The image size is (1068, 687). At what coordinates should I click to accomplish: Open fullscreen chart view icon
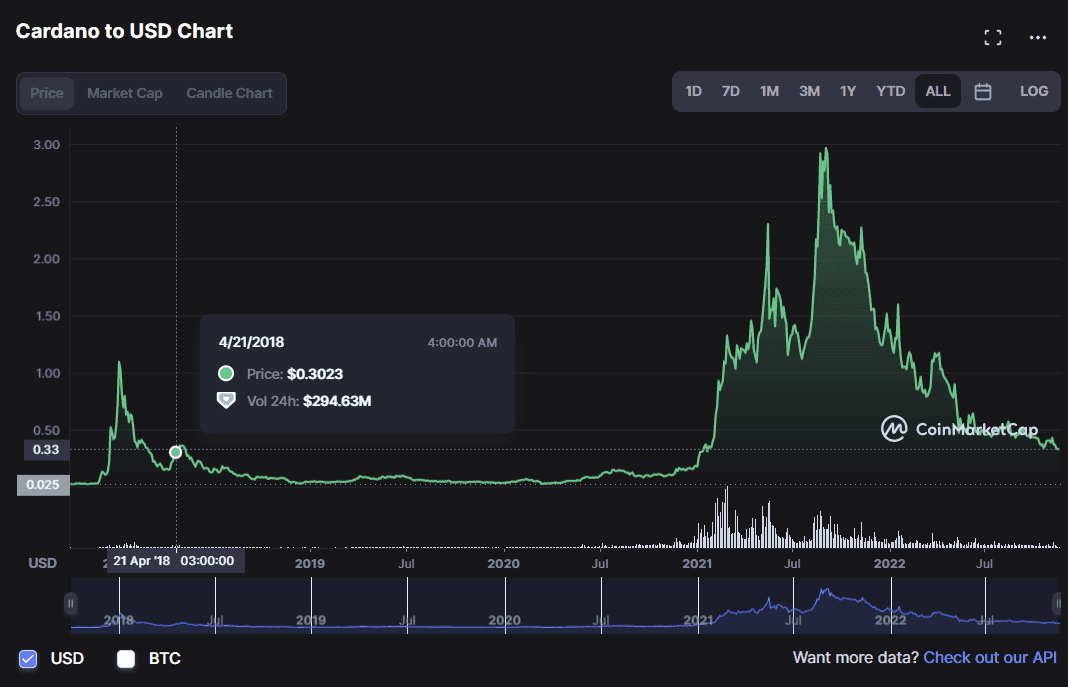[993, 38]
